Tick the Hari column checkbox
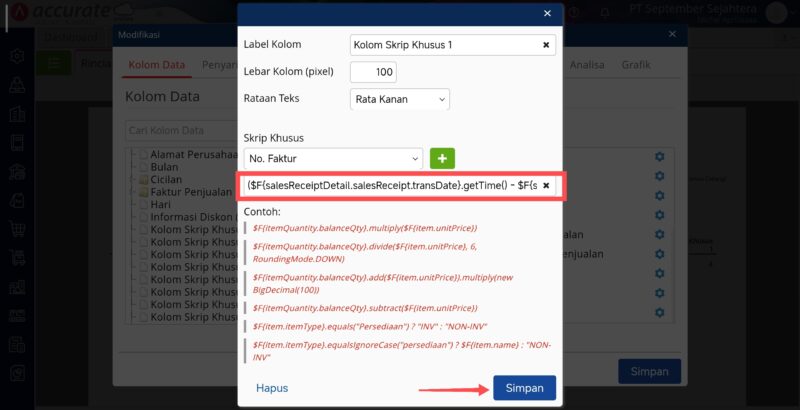The image size is (800, 410). [x=144, y=204]
